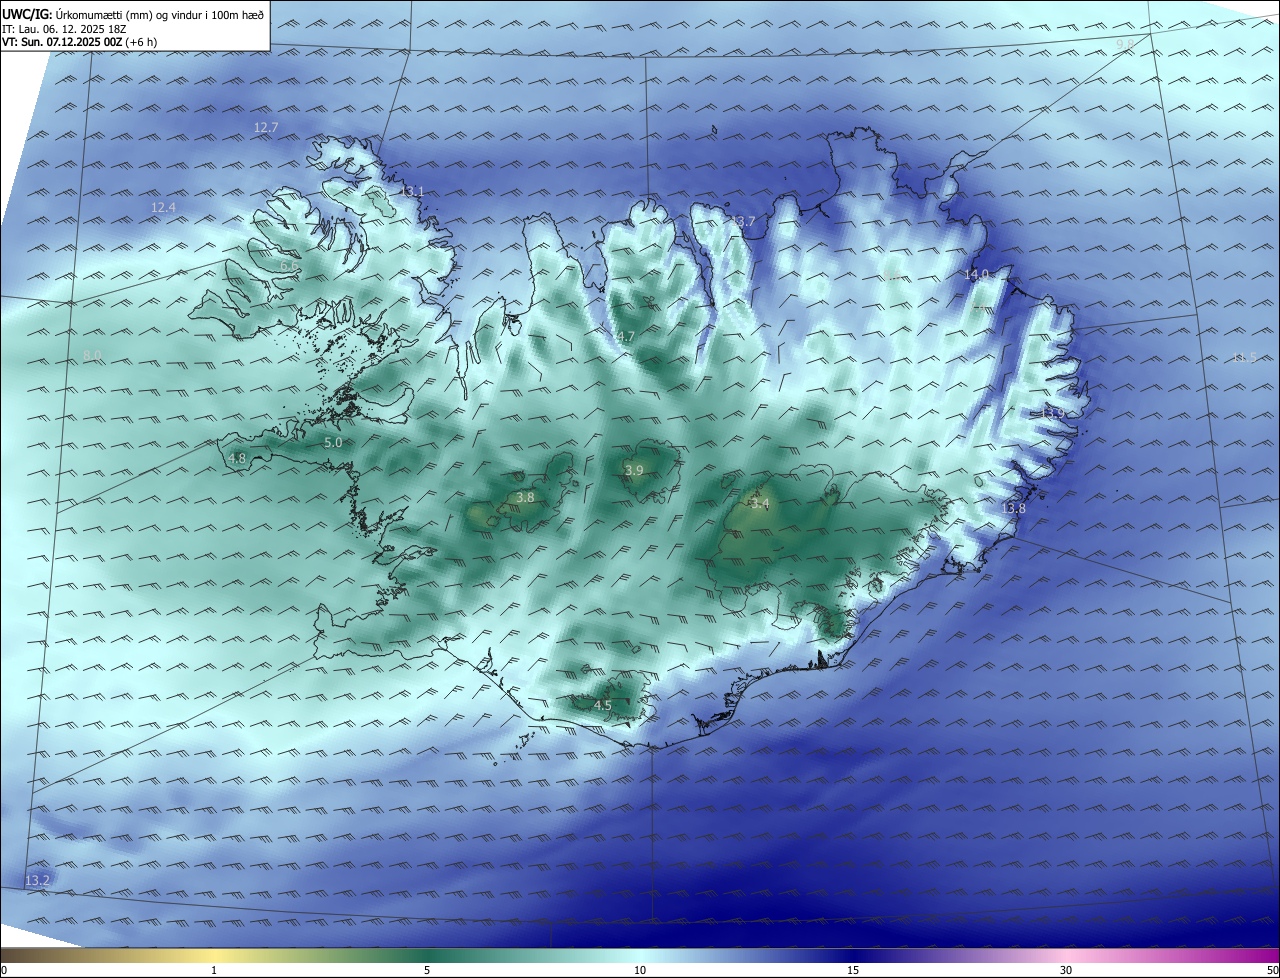Click the 10 tick label on the color scale

point(640,970)
